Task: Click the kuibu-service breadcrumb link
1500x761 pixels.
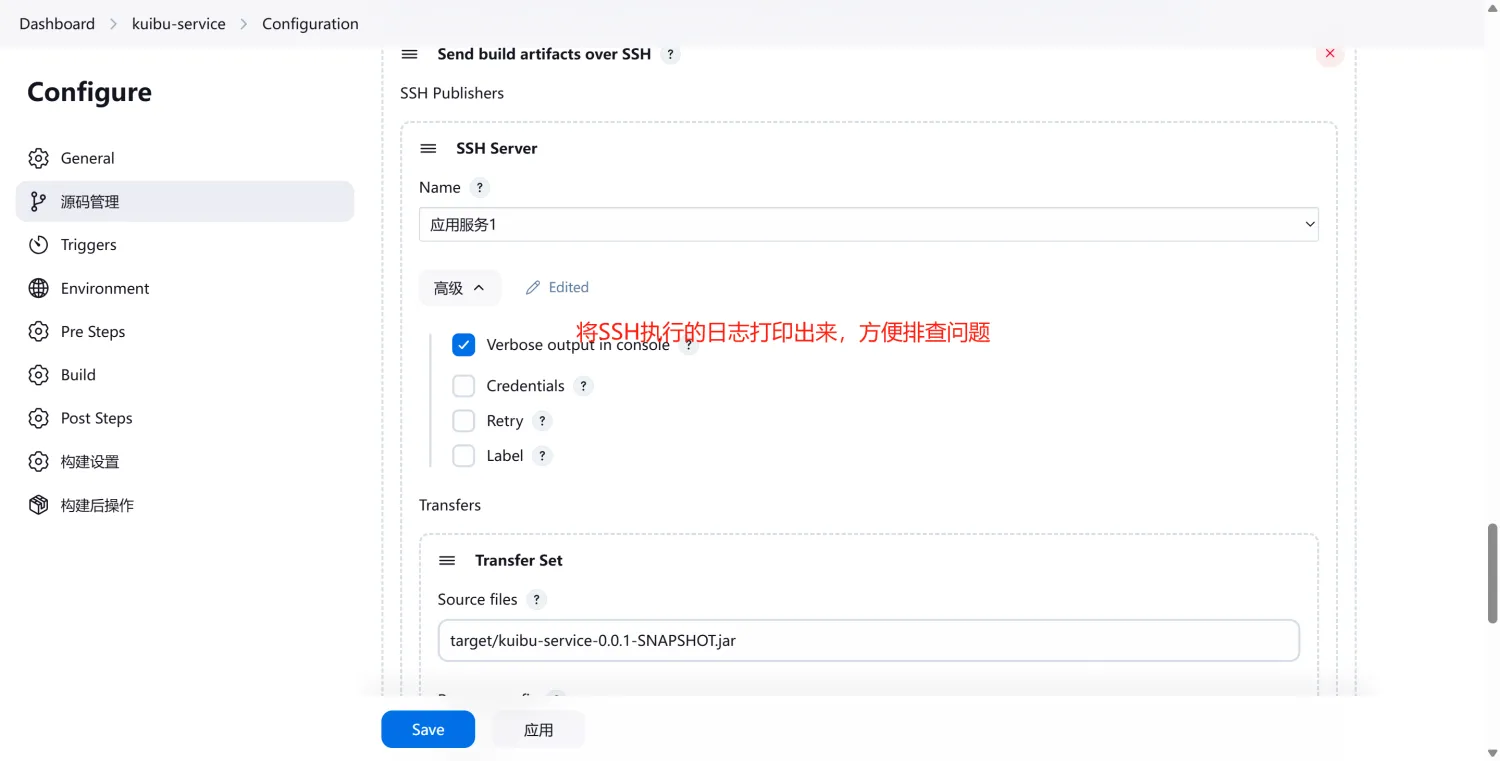Action: click(178, 24)
